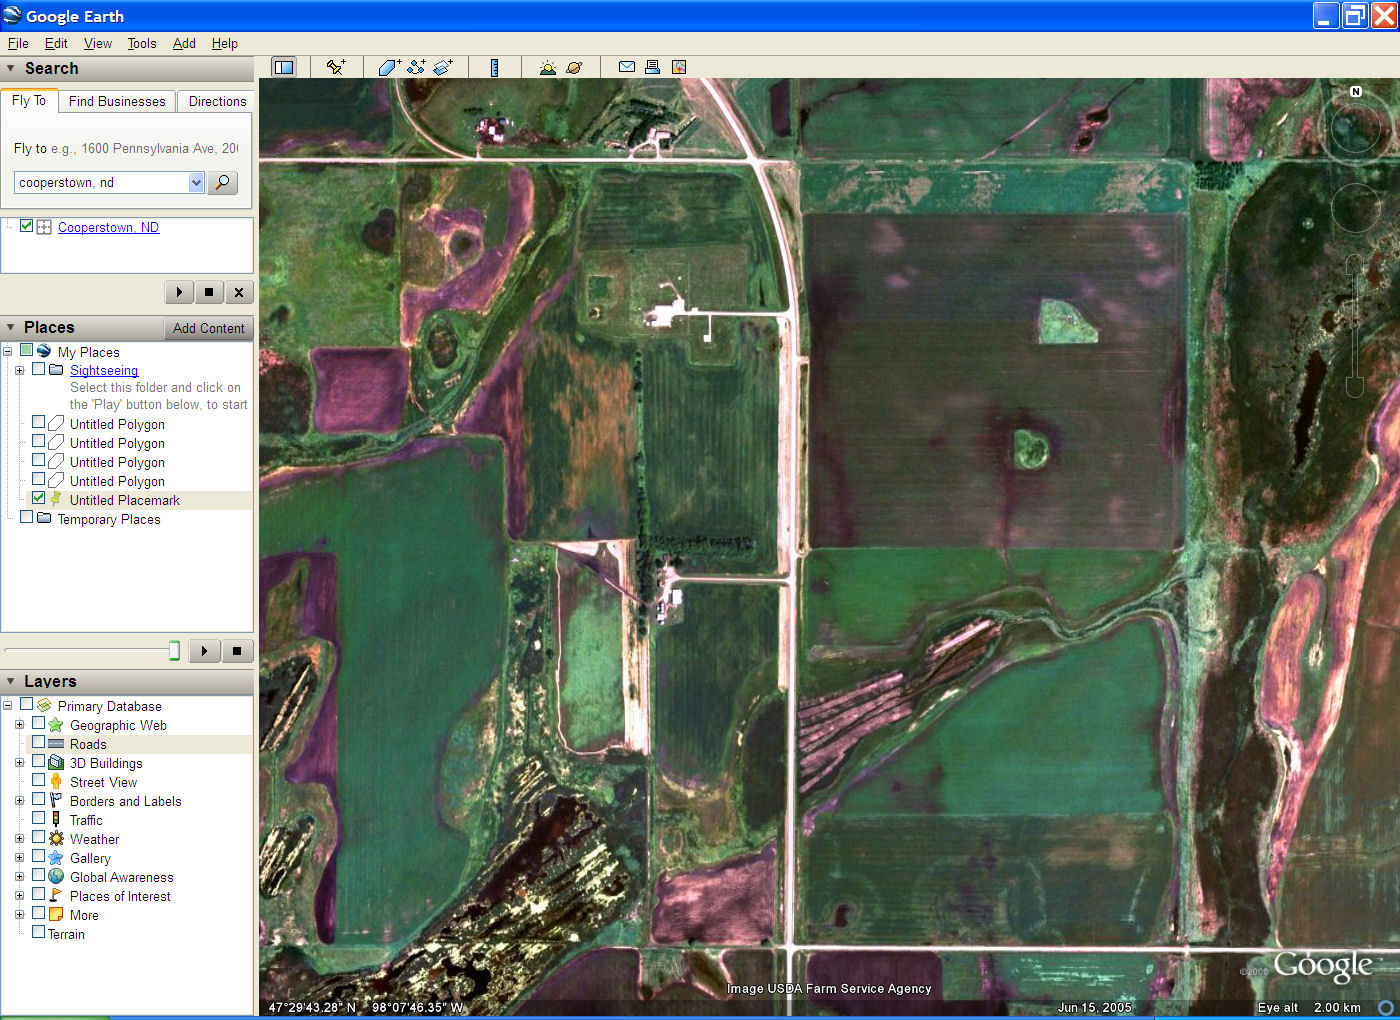The width and height of the screenshot is (1400, 1020).
Task: Click the Traffic light layer icon
Action: tap(56, 819)
